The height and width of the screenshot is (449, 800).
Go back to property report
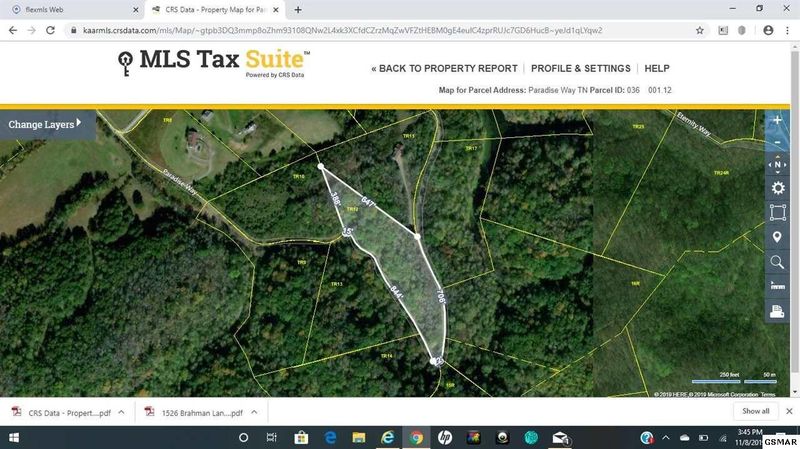(444, 68)
